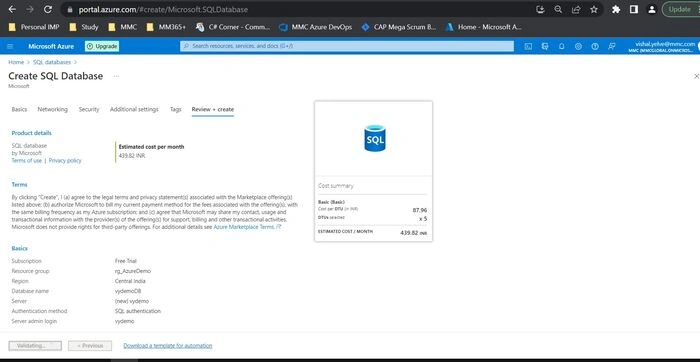700x362 pixels.
Task: Open the MMC bookmark folder
Action: [123, 27]
